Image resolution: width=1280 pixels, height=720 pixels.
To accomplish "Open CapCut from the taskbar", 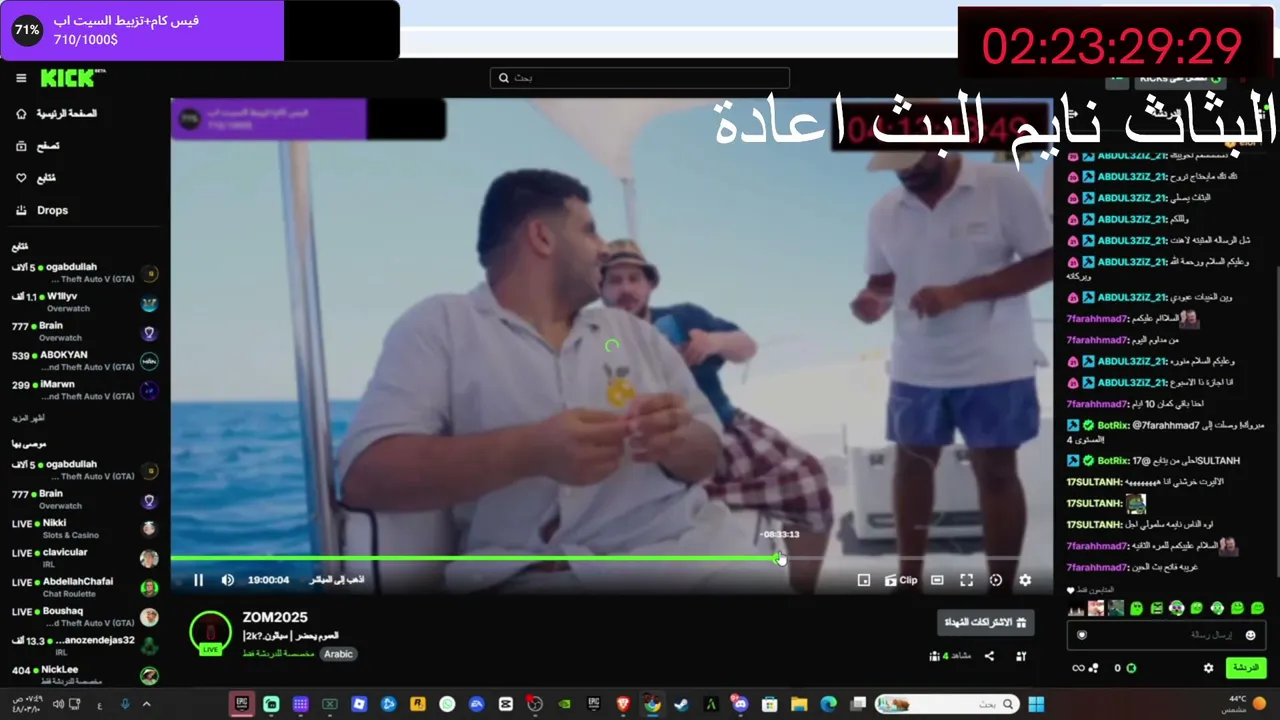I will click(506, 704).
